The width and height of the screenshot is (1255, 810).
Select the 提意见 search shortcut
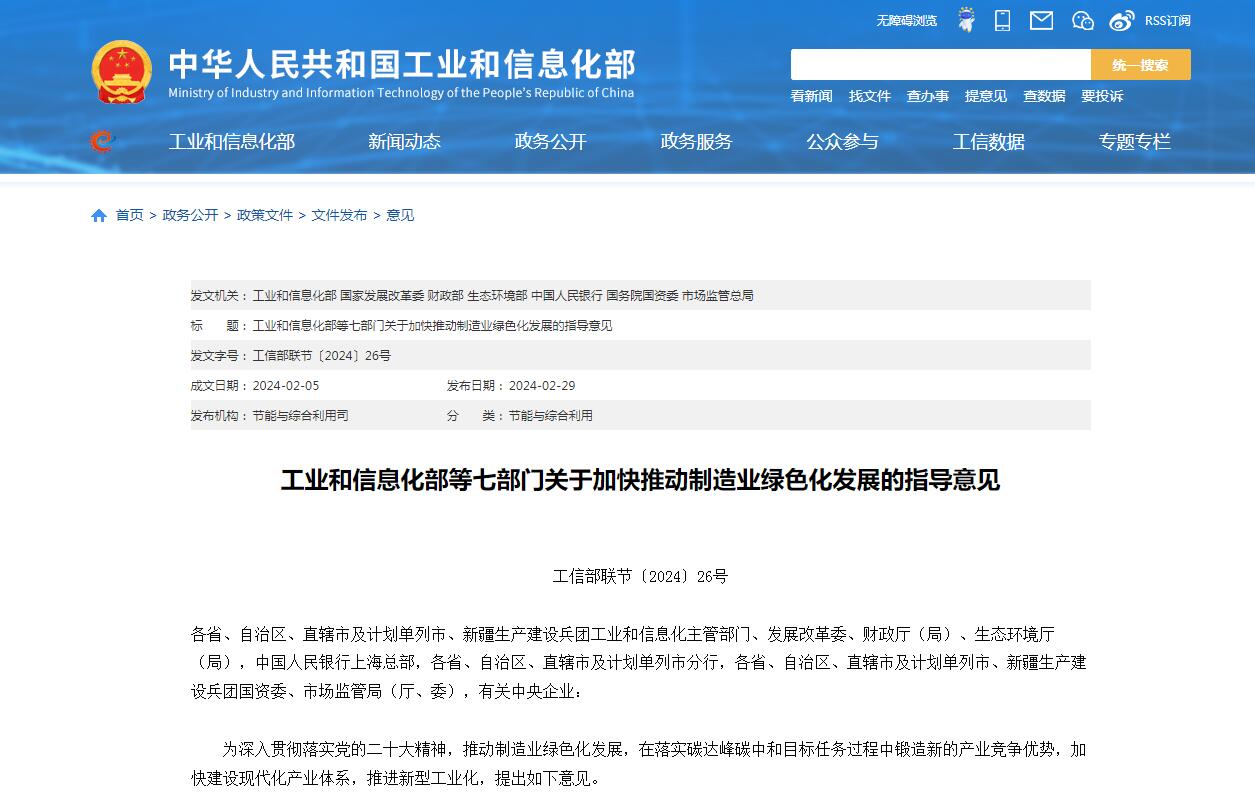tap(986, 96)
